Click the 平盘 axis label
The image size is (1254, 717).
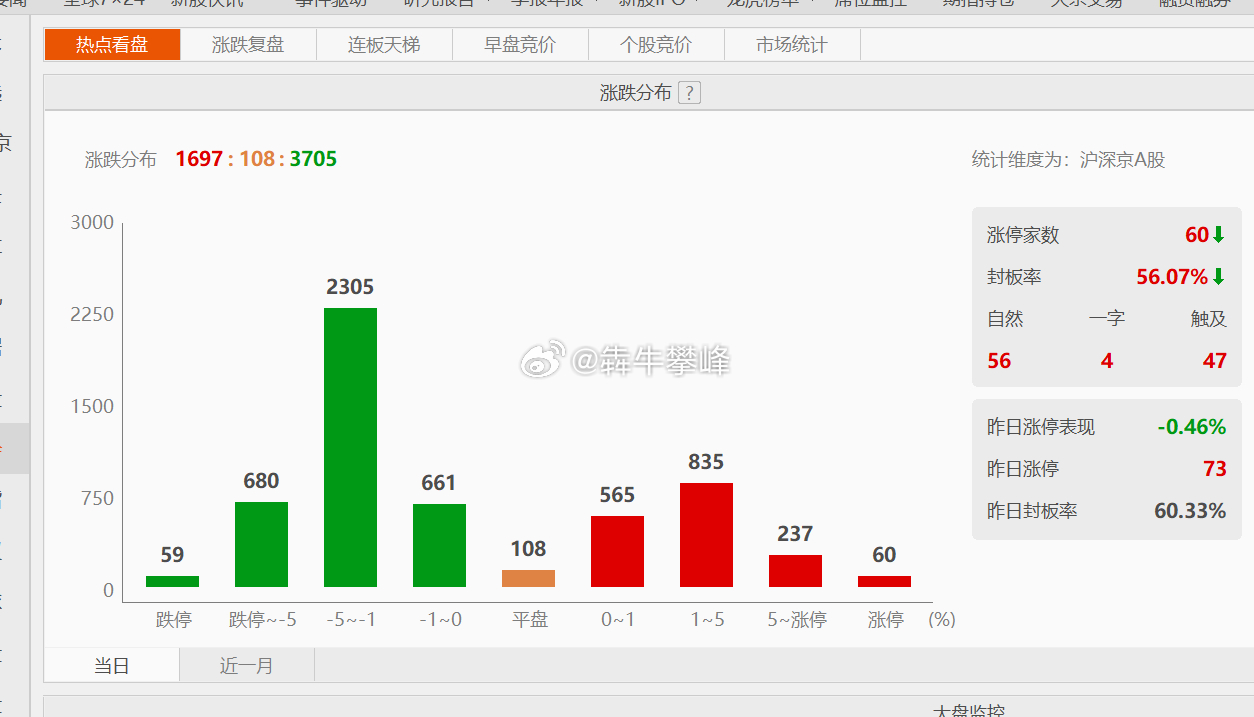530,620
